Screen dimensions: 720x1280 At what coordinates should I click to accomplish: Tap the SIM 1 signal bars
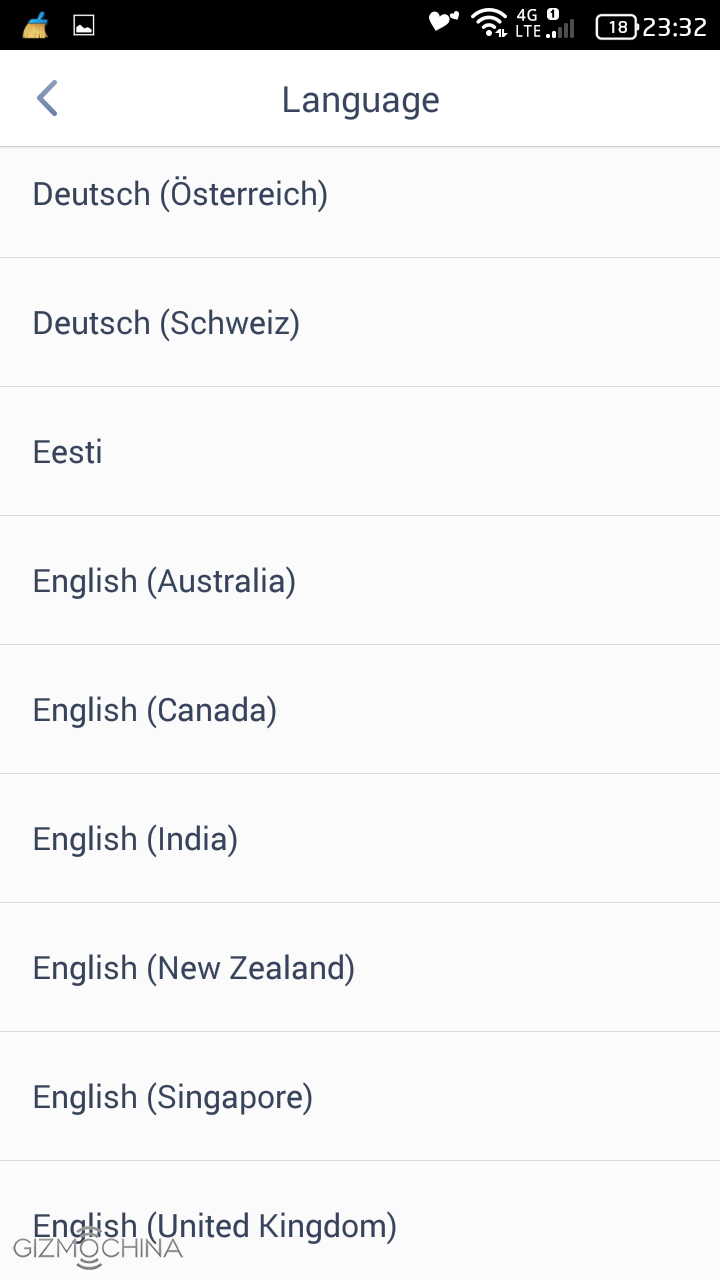tap(562, 28)
